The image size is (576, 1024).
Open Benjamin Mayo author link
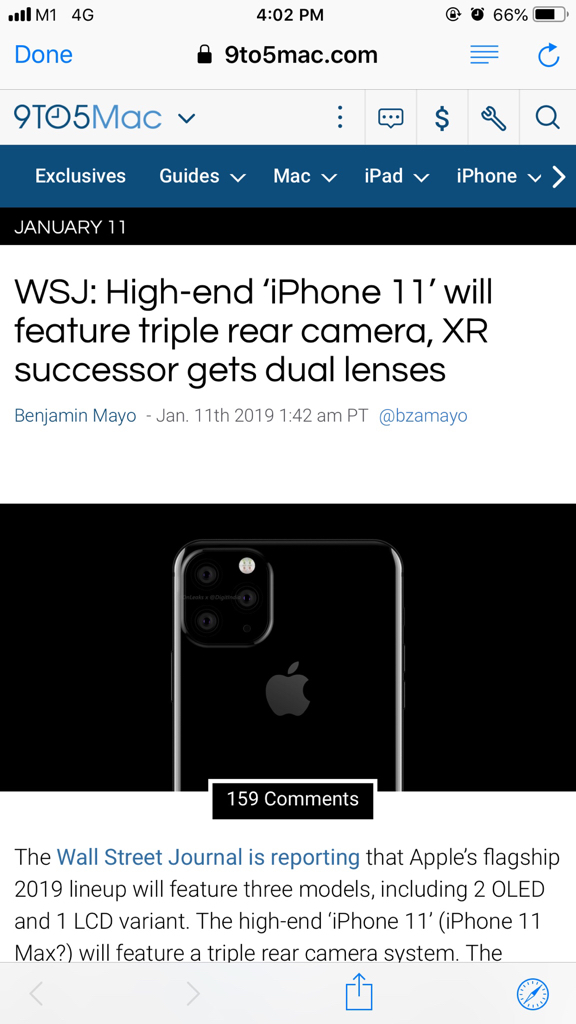[75, 416]
